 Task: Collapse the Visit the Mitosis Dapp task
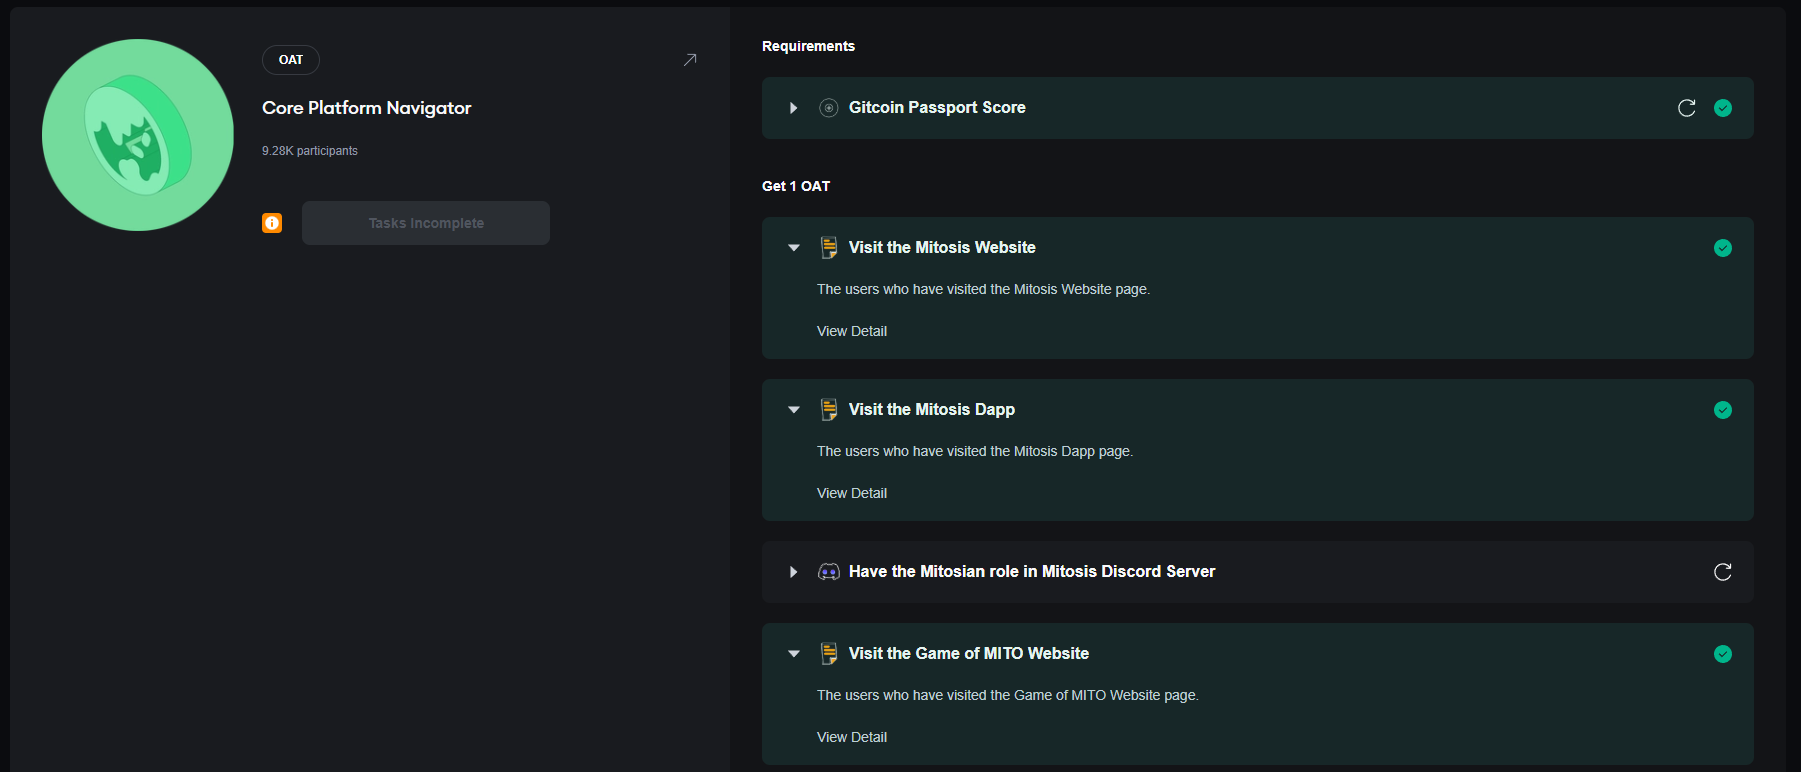794,410
